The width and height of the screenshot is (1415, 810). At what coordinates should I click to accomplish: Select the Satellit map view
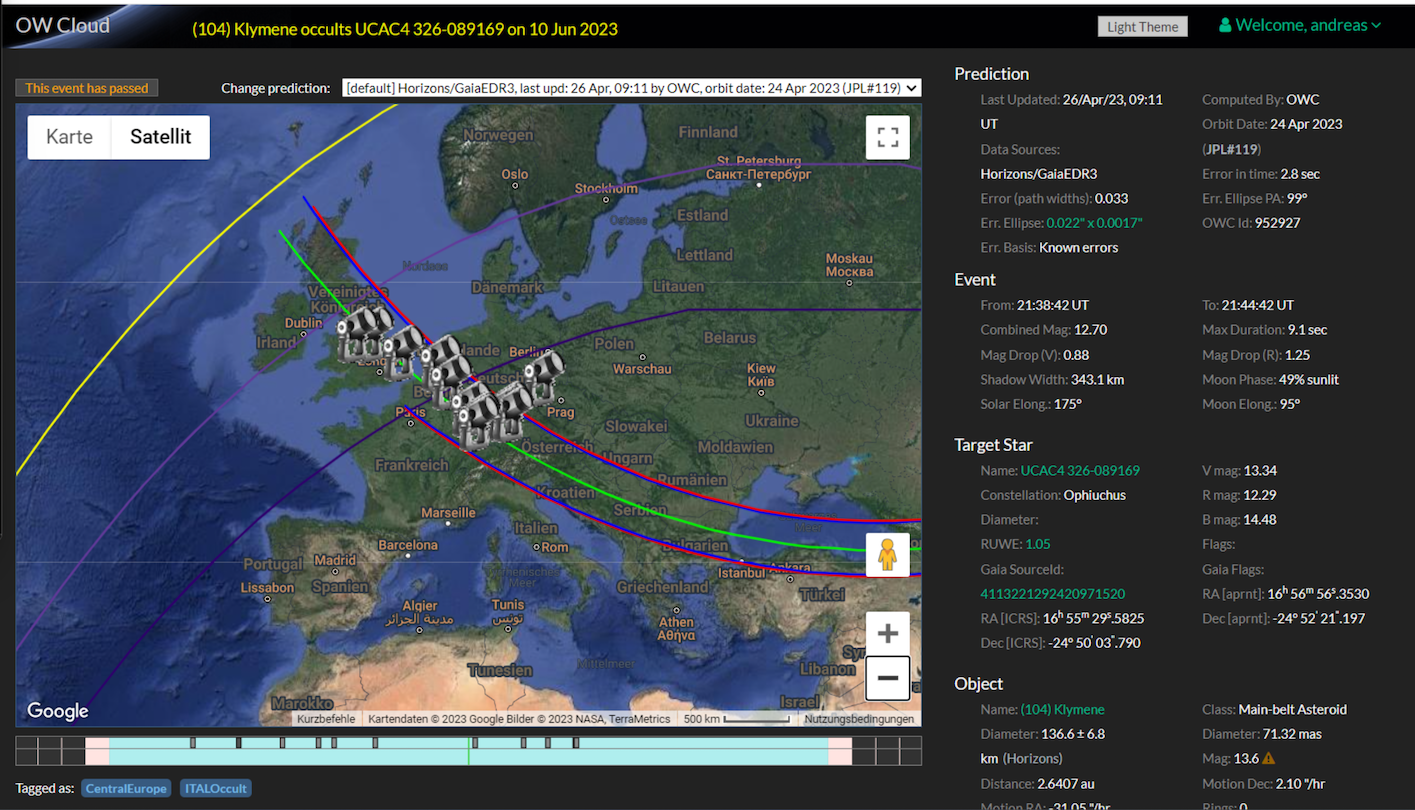tap(160, 137)
